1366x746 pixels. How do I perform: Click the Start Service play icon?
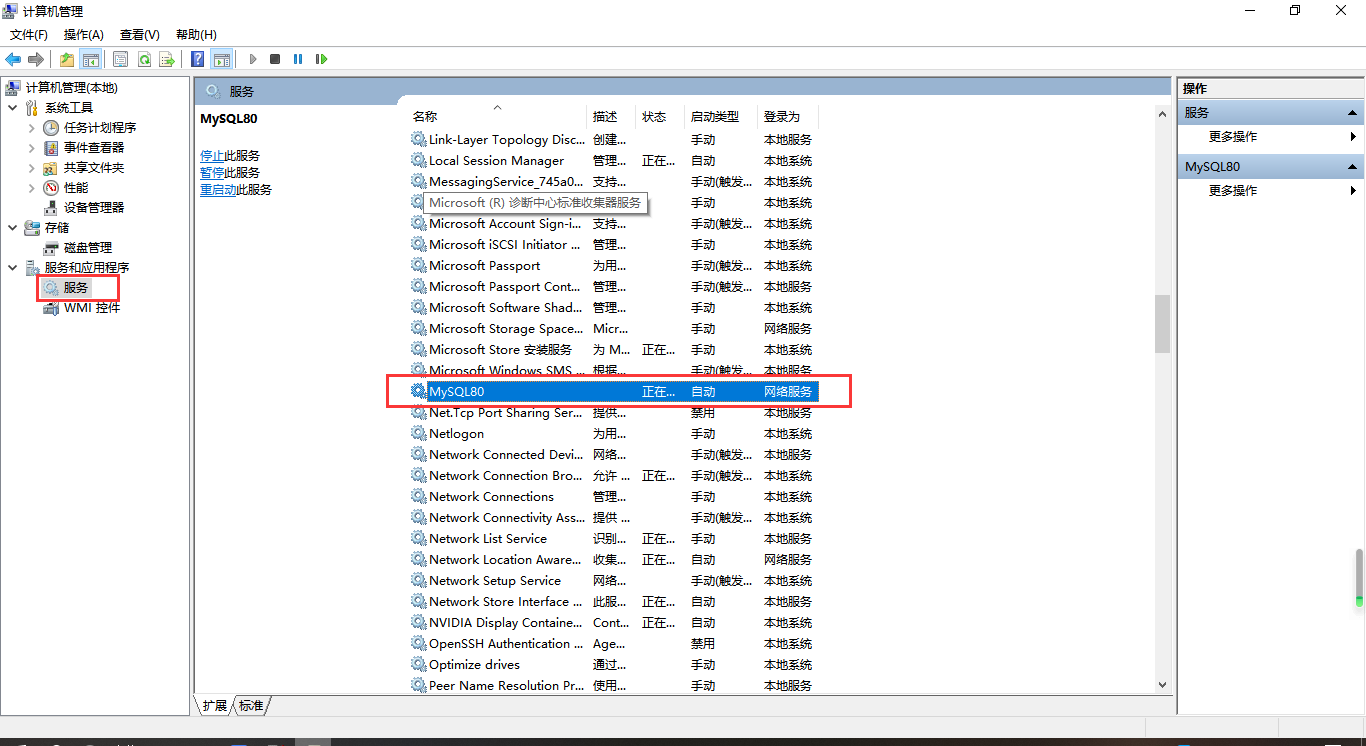(253, 59)
